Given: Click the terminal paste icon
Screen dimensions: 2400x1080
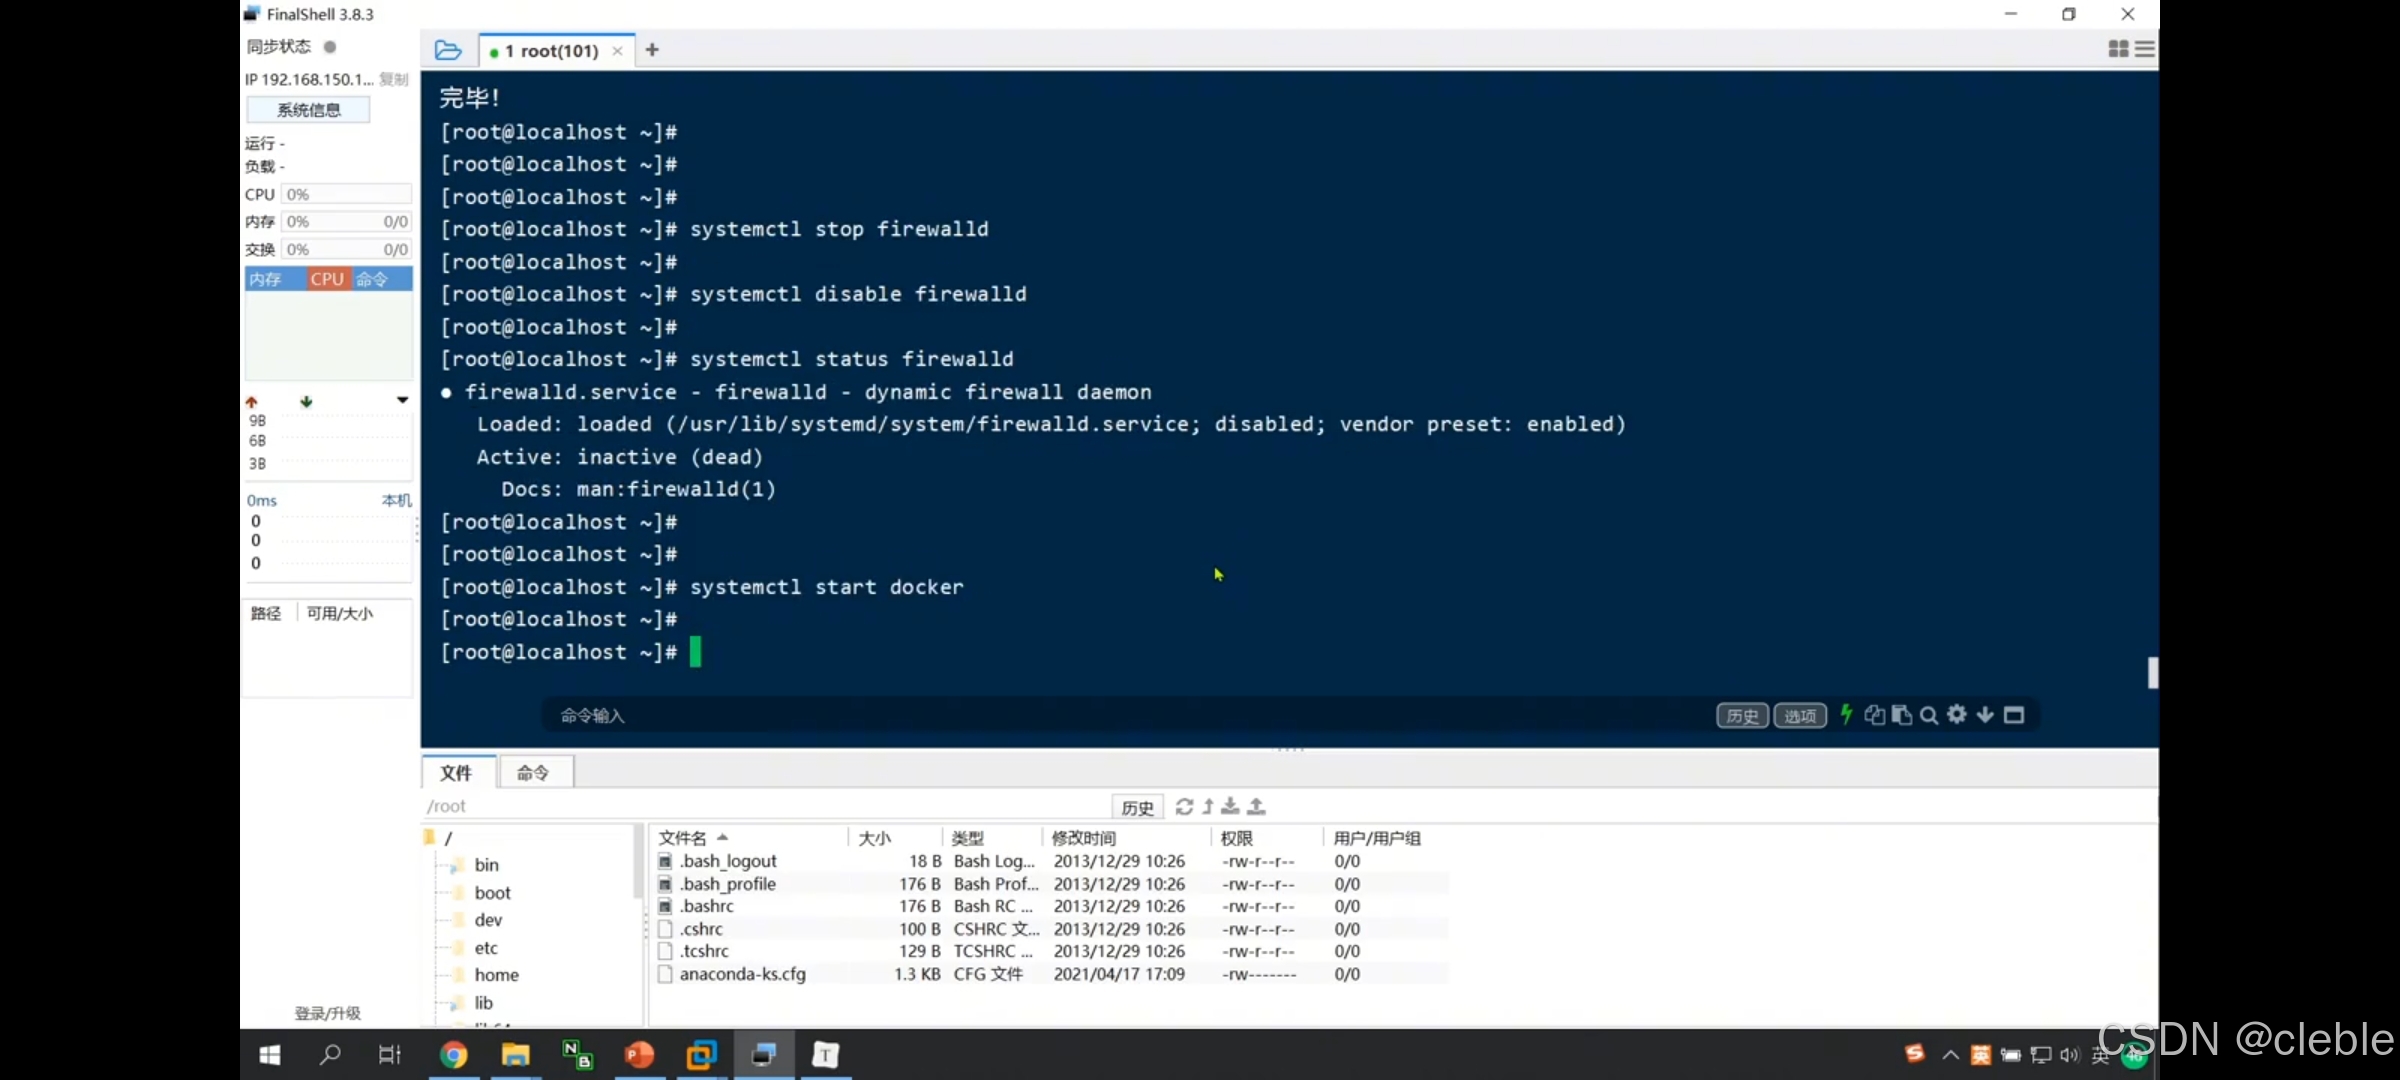Looking at the screenshot, I should point(1902,715).
